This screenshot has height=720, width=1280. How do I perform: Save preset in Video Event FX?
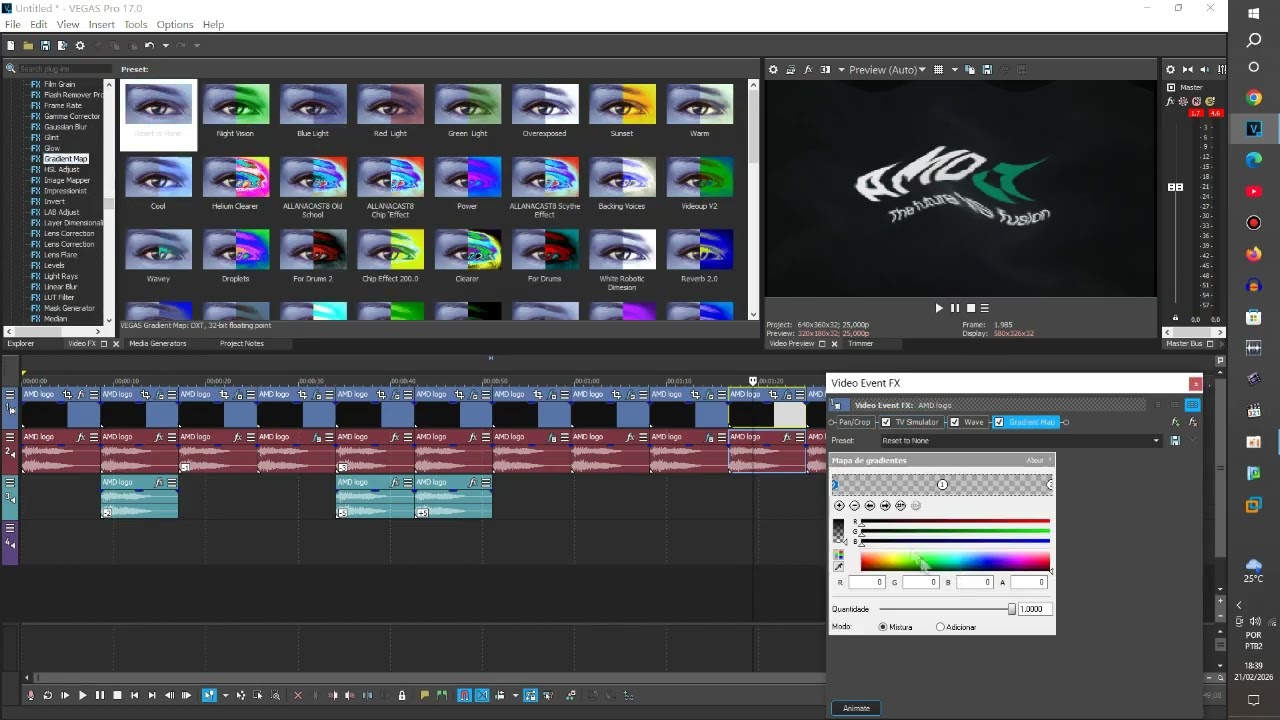(1175, 440)
